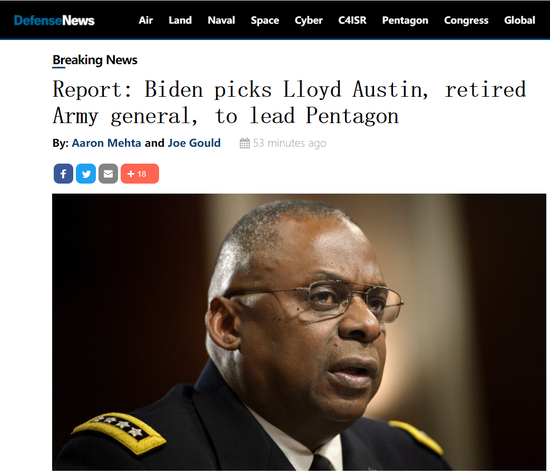This screenshot has width=550, height=474.
Task: Open author Aaron Mehta's profile link
Action: pyautogui.click(x=107, y=143)
